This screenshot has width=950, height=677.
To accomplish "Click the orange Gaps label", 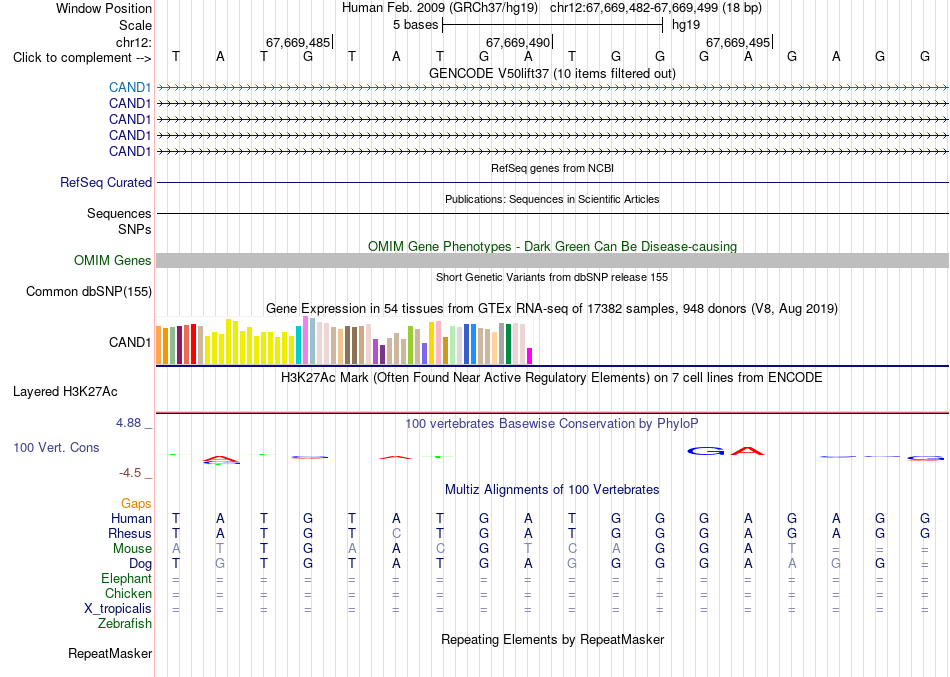I will click(136, 504).
